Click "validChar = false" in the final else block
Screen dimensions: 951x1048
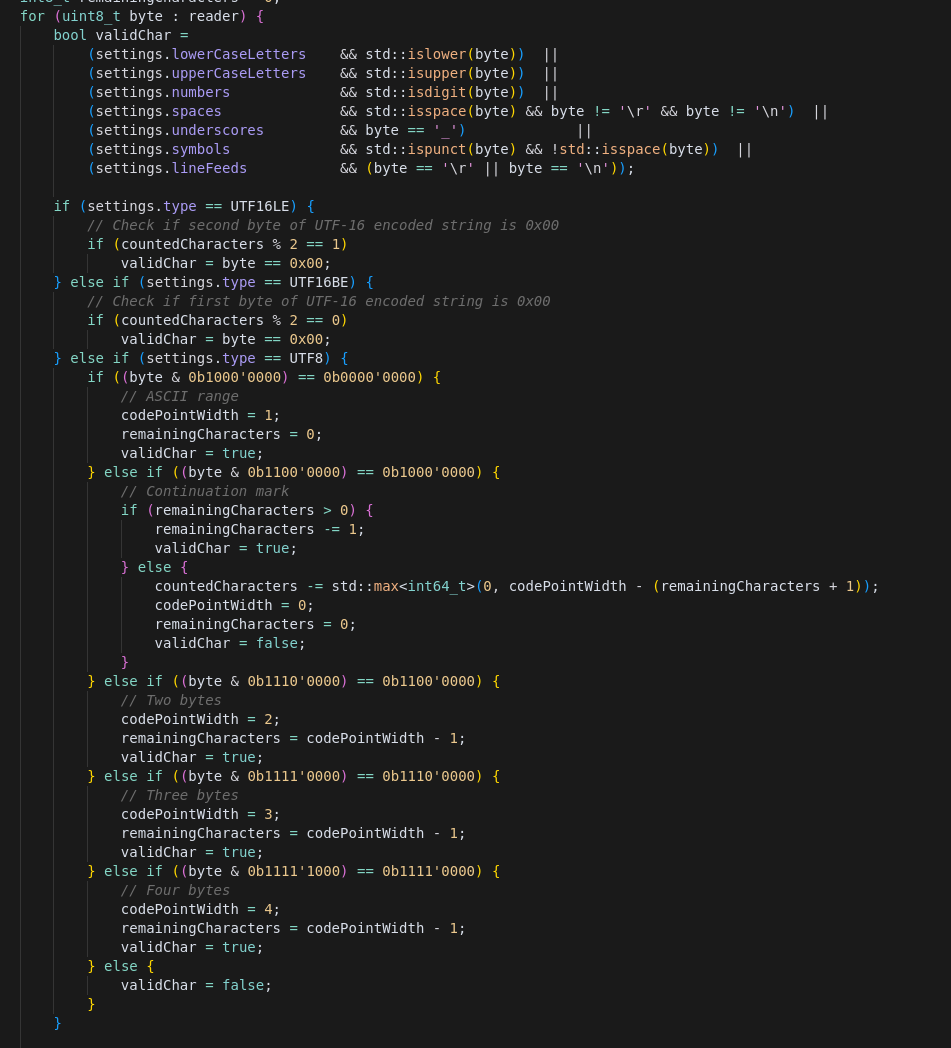(x=196, y=985)
